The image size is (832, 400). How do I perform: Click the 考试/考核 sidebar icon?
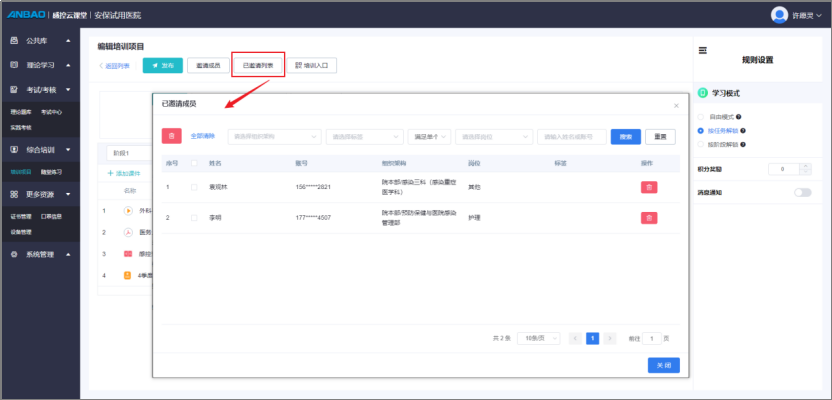pyautogui.click(x=14, y=90)
